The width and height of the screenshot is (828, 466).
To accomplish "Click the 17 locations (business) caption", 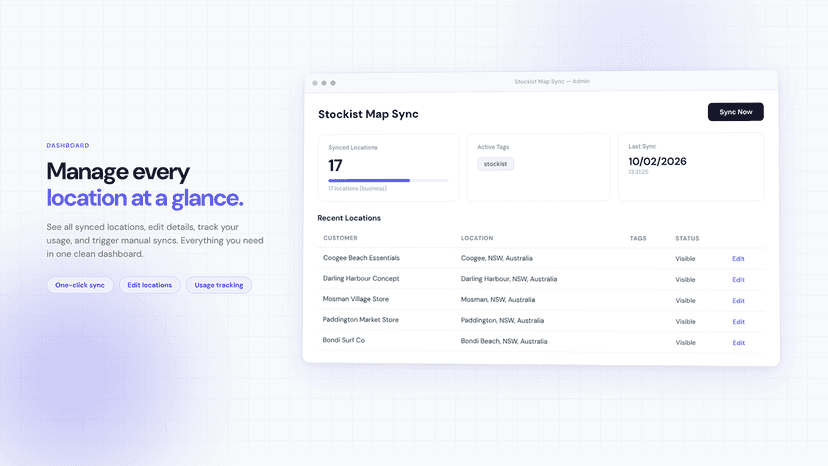I will point(357,189).
